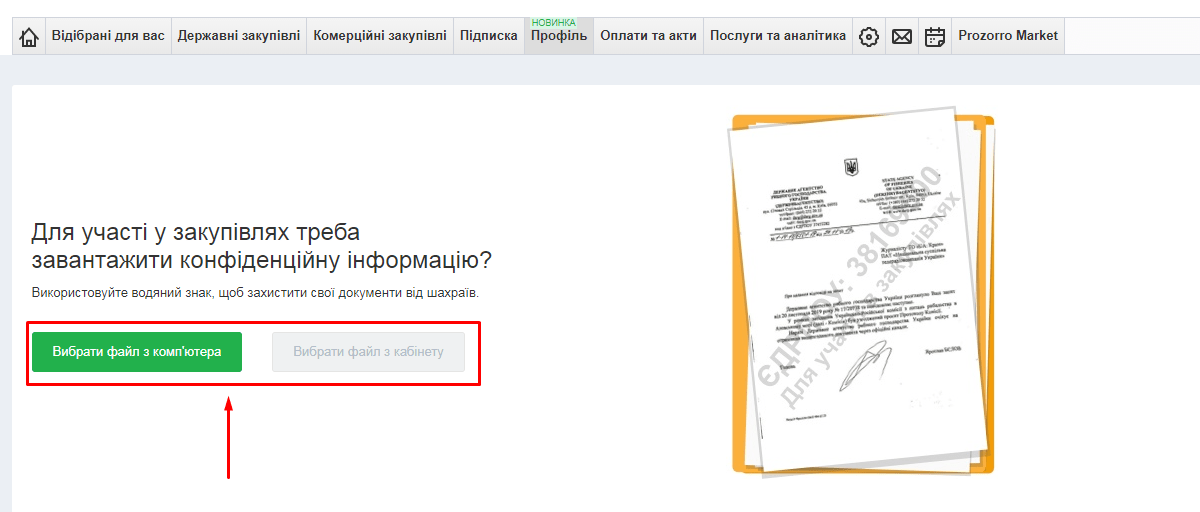Open messages with the envelope icon
The image size is (1200, 512).
click(902, 37)
